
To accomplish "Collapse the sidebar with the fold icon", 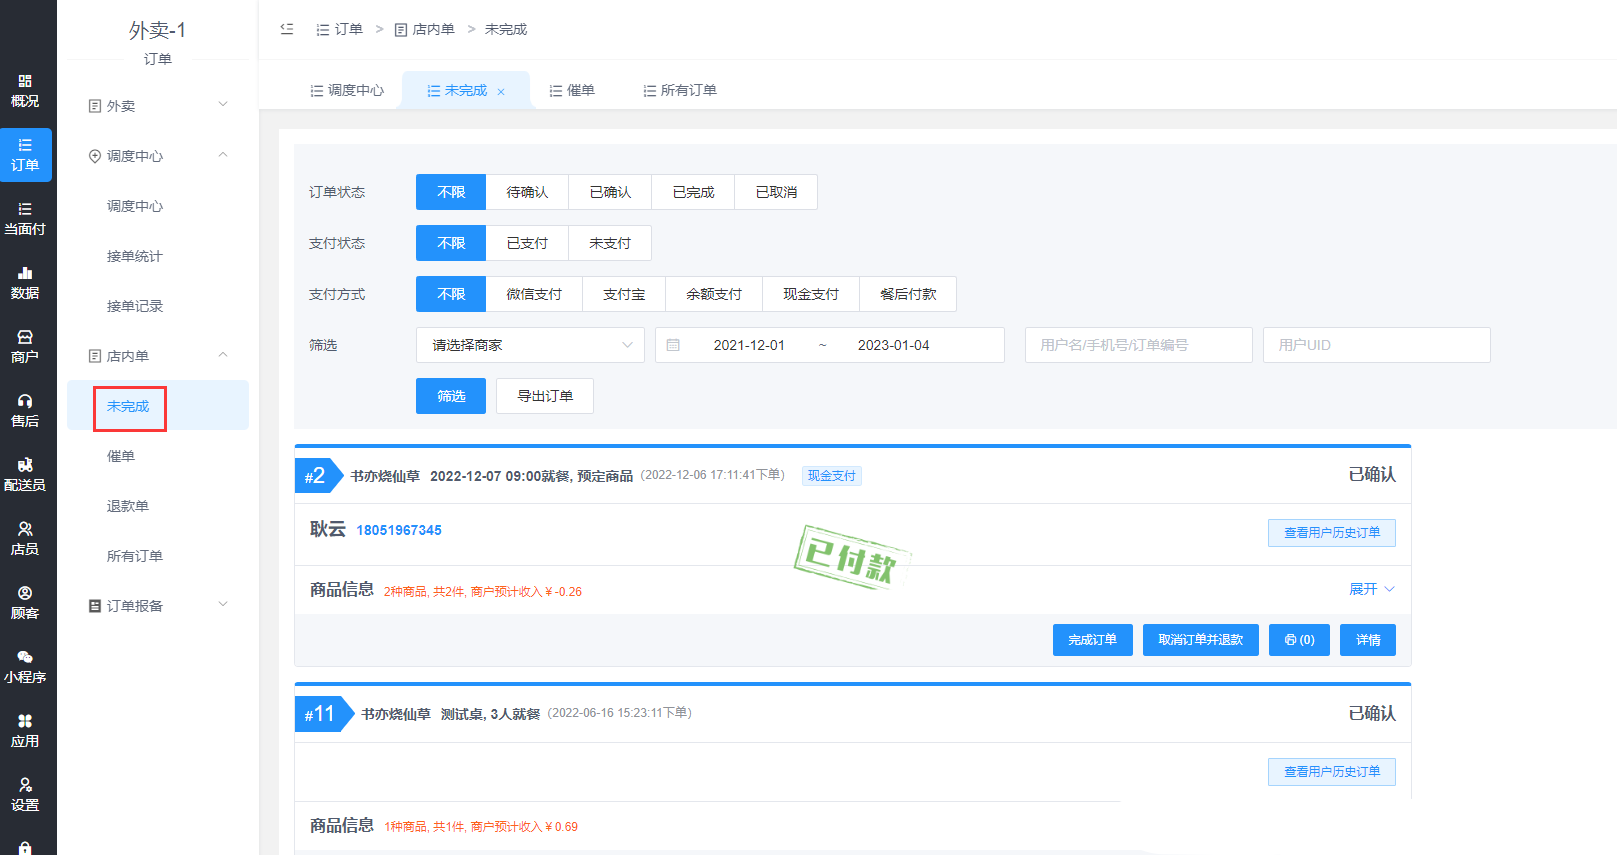I will coord(287,29).
